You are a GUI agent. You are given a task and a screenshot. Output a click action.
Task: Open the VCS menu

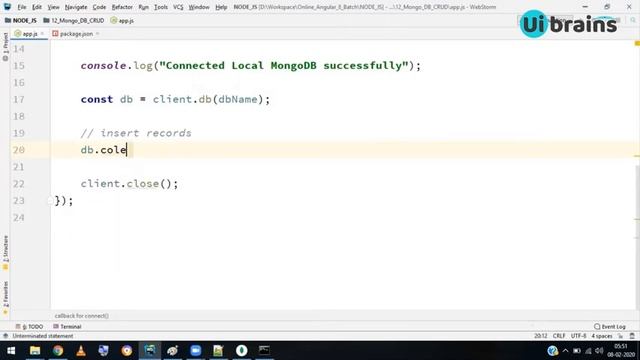coord(178,7)
